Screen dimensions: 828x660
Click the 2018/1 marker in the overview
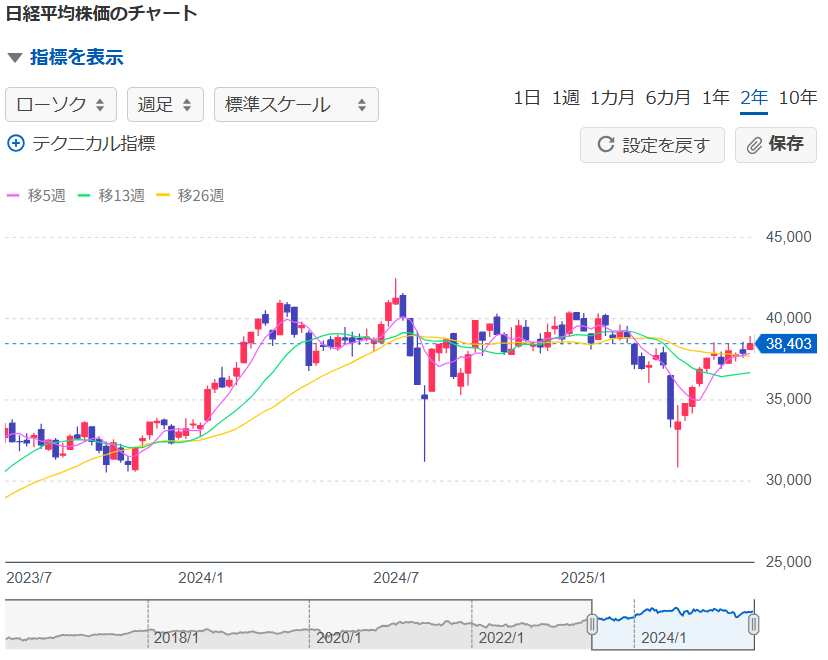176,638
